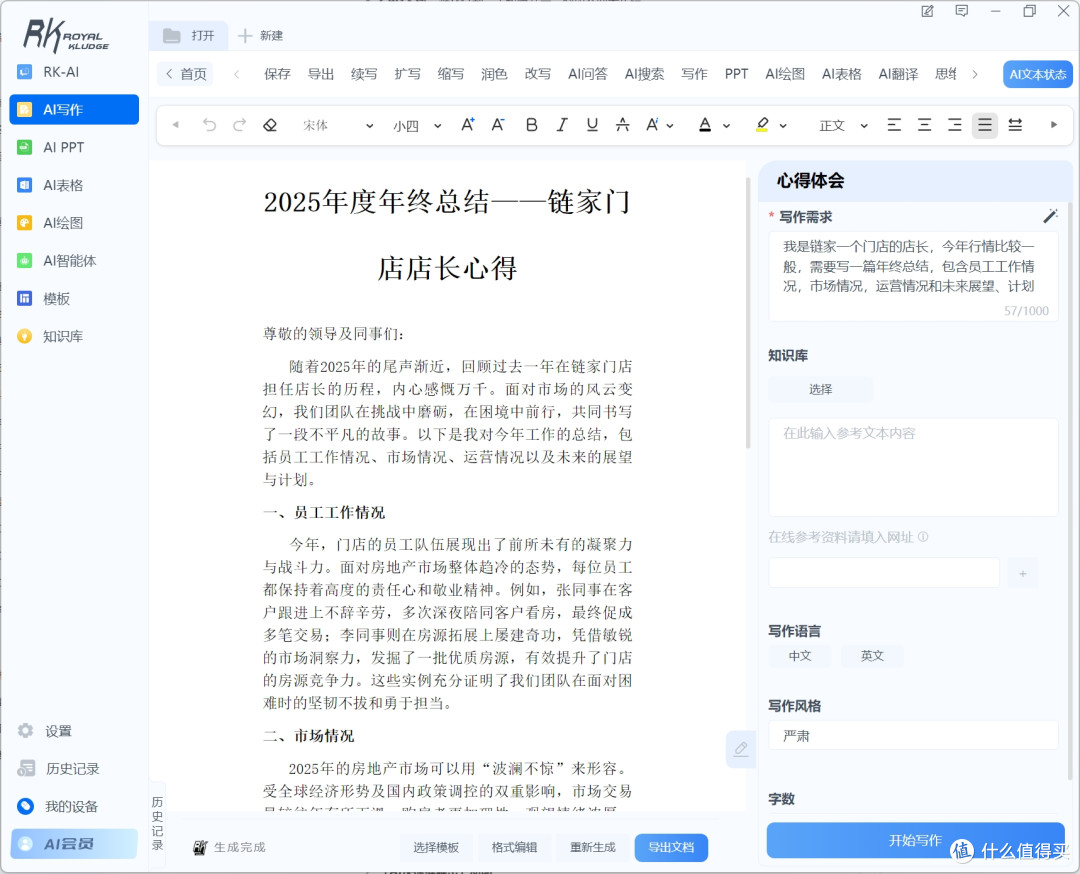Viewport: 1080px width, 874px height.
Task: Toggle the AI文本状态 button
Action: pos(1038,74)
